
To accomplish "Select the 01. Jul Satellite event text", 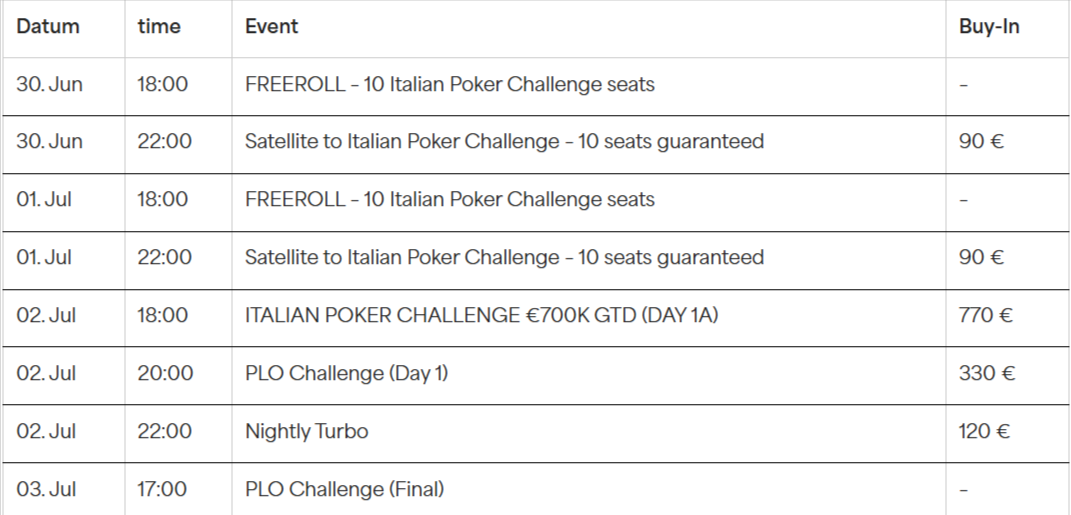I will [504, 258].
